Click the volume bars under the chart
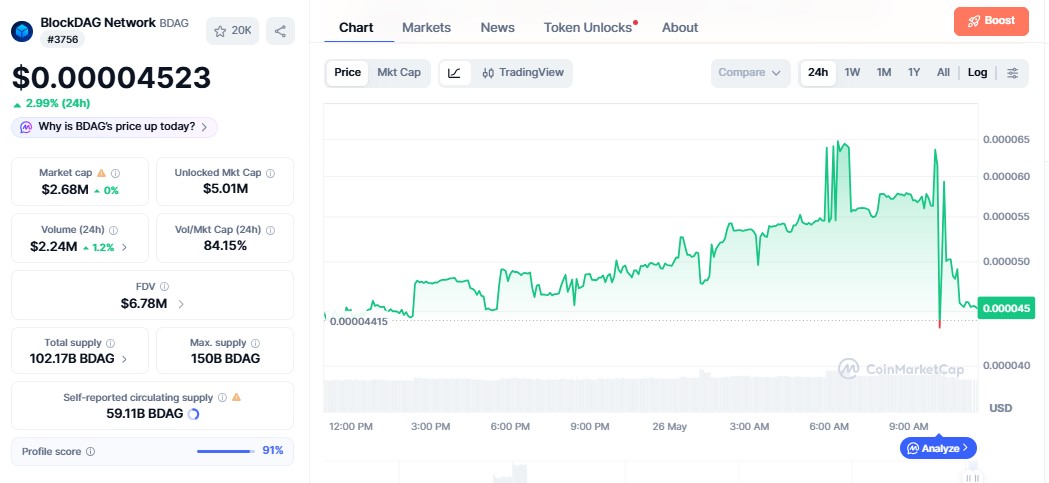Image resolution: width=1049 pixels, height=483 pixels. click(x=650, y=395)
